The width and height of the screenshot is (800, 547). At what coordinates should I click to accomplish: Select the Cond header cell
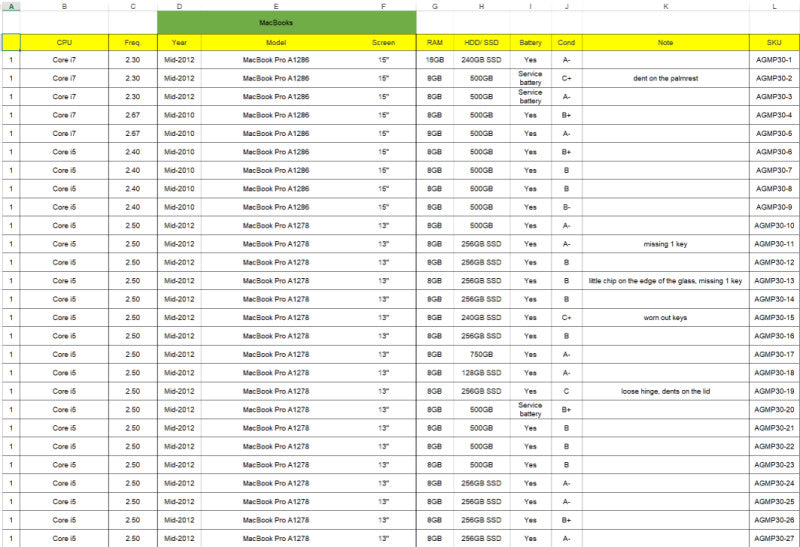[x=566, y=42]
